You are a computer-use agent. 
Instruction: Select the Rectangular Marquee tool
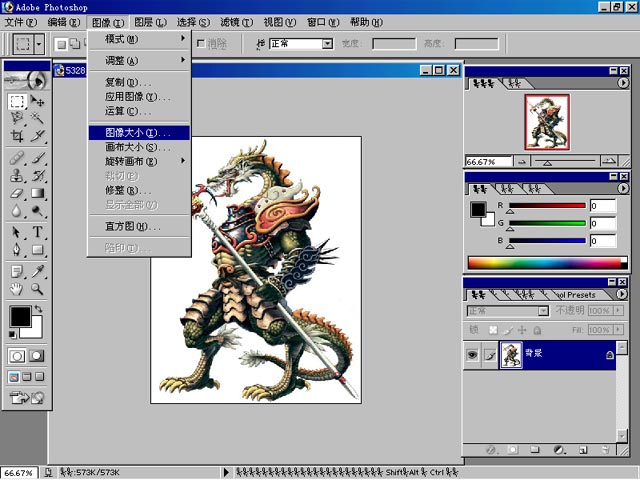pos(17,101)
